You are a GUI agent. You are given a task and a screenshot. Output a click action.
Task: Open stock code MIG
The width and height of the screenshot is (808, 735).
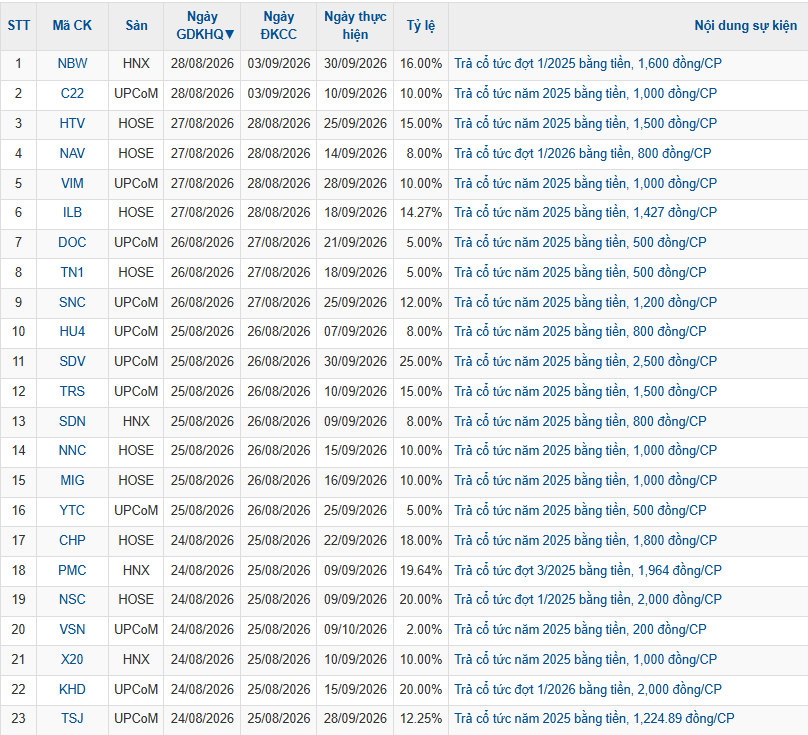tap(72, 480)
